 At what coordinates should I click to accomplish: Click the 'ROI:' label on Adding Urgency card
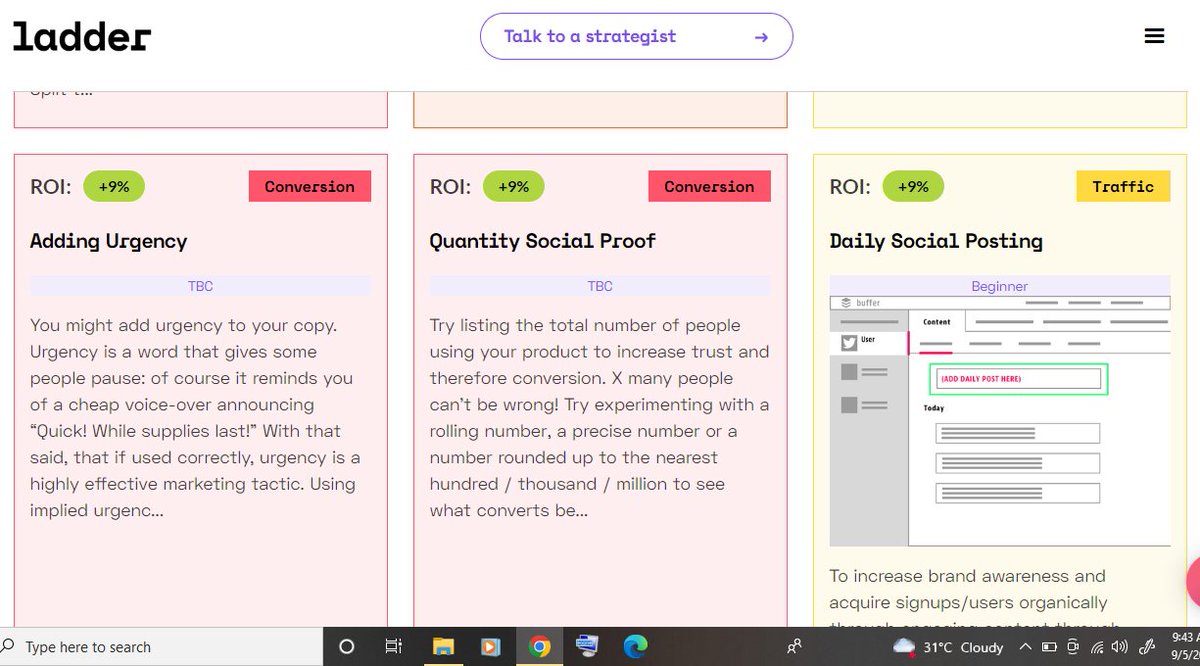(x=51, y=187)
